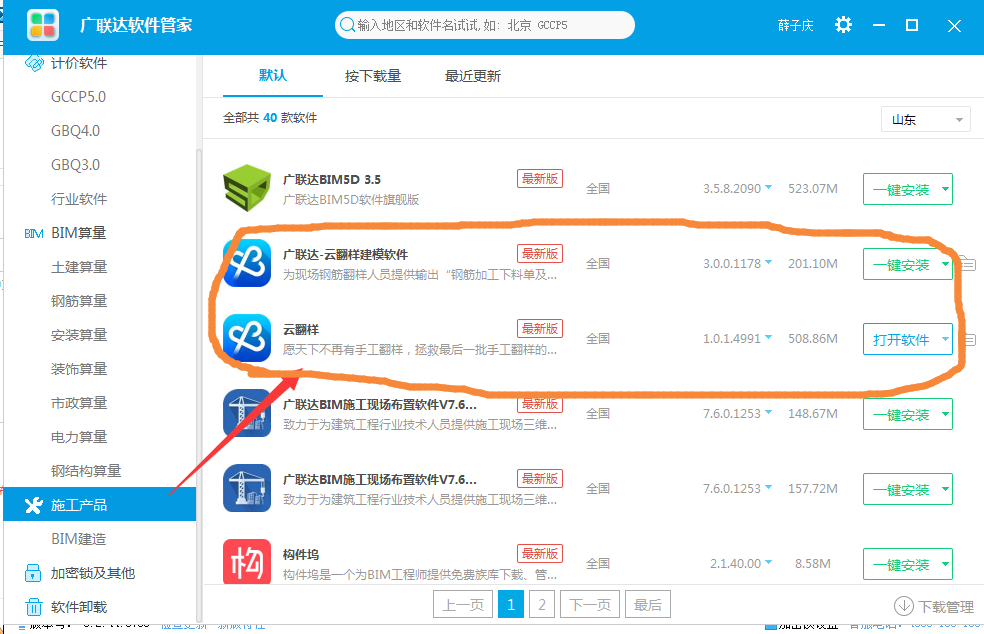Image resolution: width=984 pixels, height=634 pixels.
Task: Click the sidebar vertical scrollbar
Action: pos(199,383)
